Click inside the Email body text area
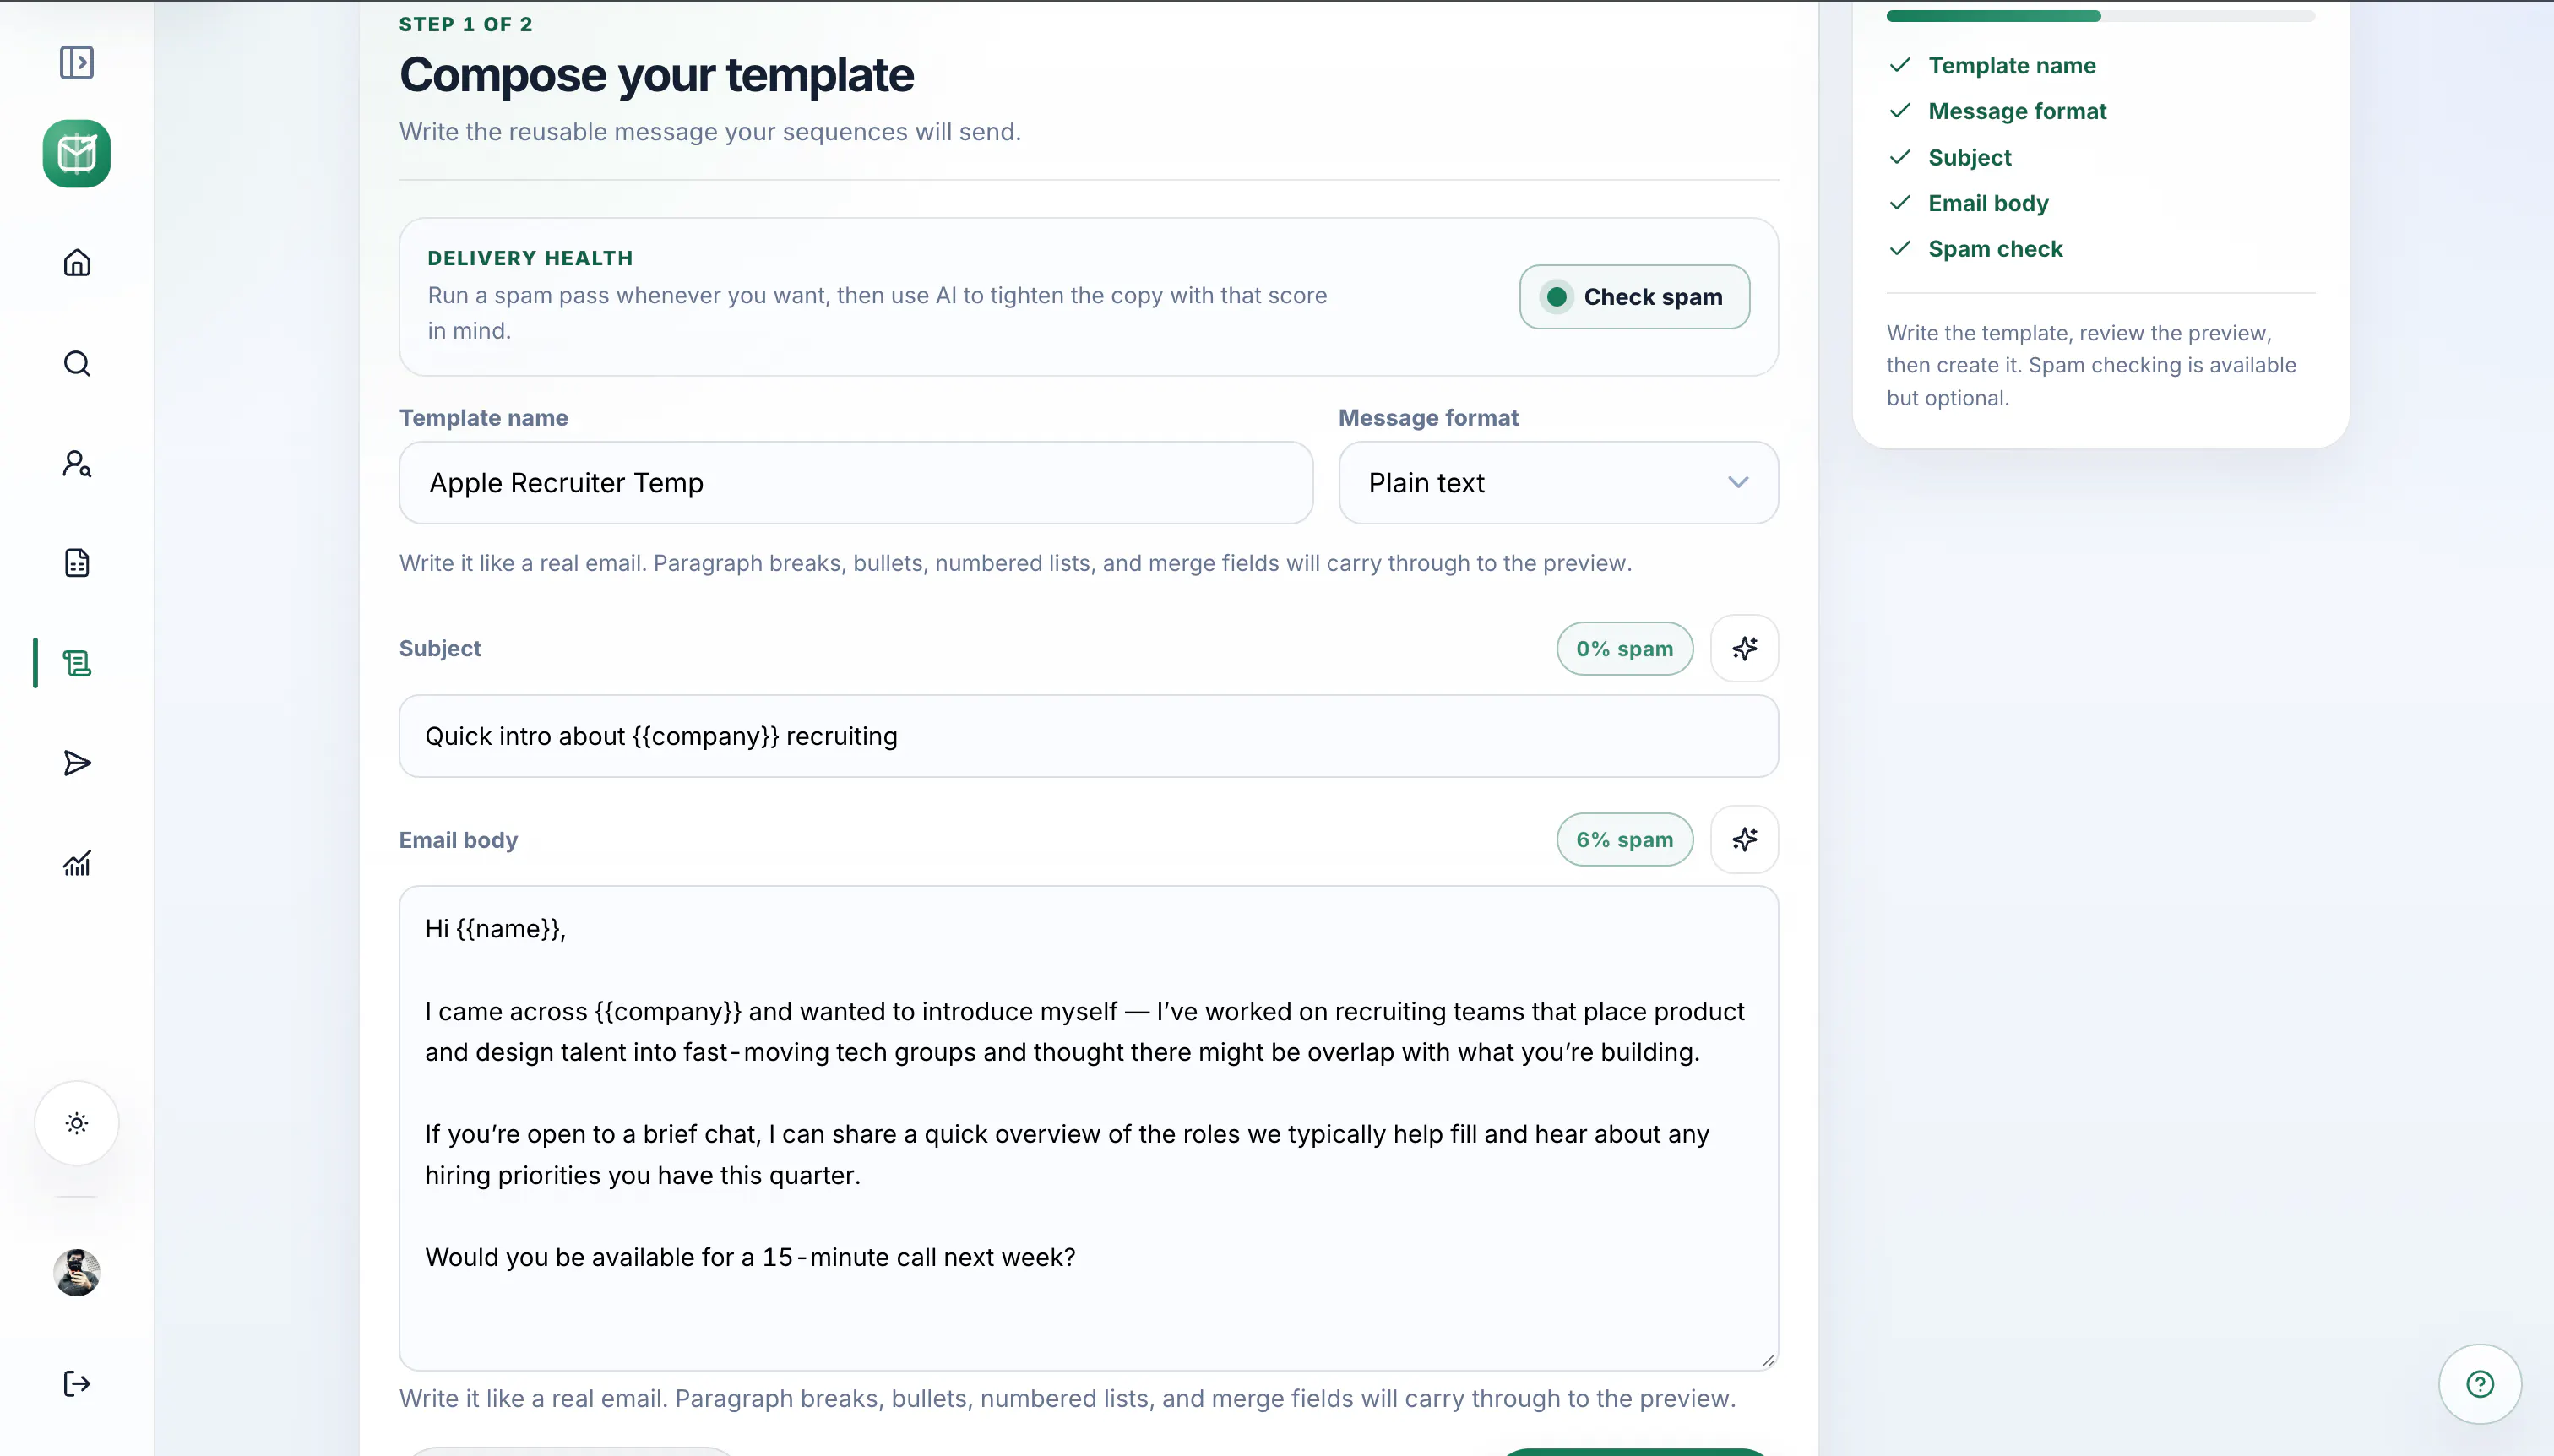Screen dimensions: 2554x1456 (x=1088, y=1128)
